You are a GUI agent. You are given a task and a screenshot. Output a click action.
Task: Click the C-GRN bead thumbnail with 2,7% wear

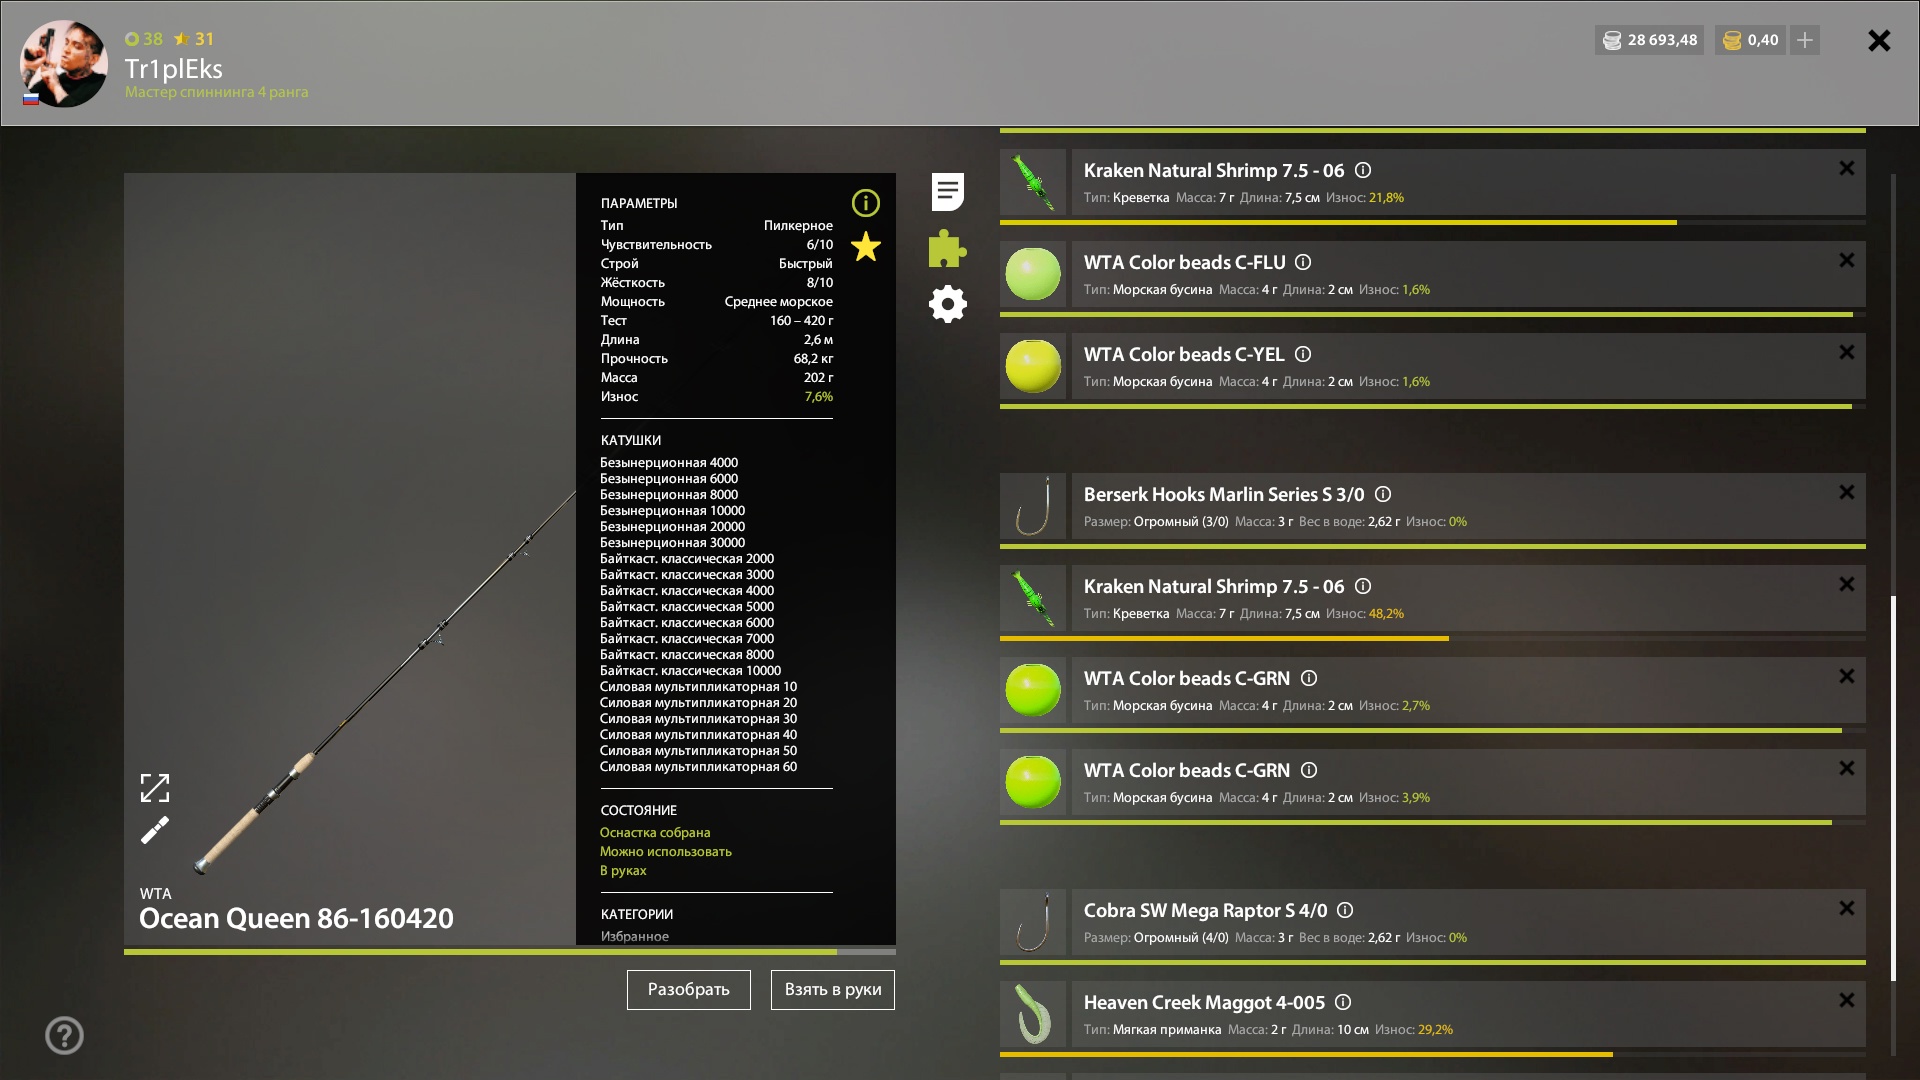pos(1033,690)
